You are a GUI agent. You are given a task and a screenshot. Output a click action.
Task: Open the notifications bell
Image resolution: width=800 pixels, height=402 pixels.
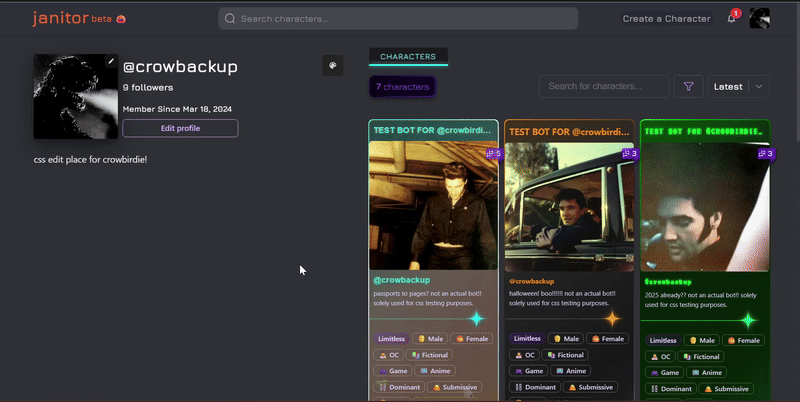tap(731, 18)
